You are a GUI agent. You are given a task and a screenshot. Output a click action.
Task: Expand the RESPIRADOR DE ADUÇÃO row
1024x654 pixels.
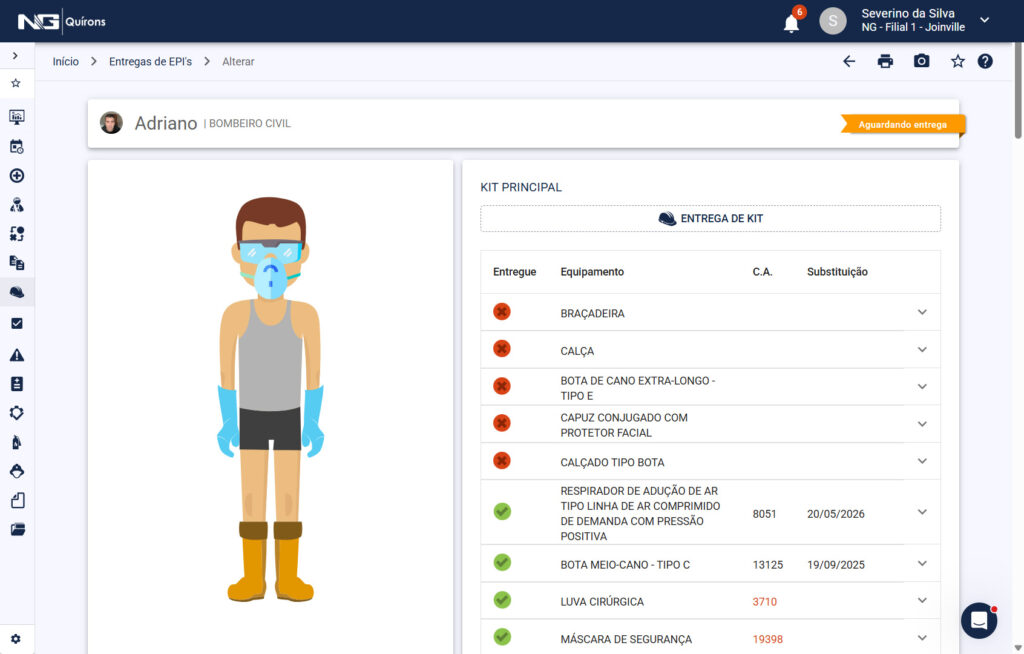point(921,512)
